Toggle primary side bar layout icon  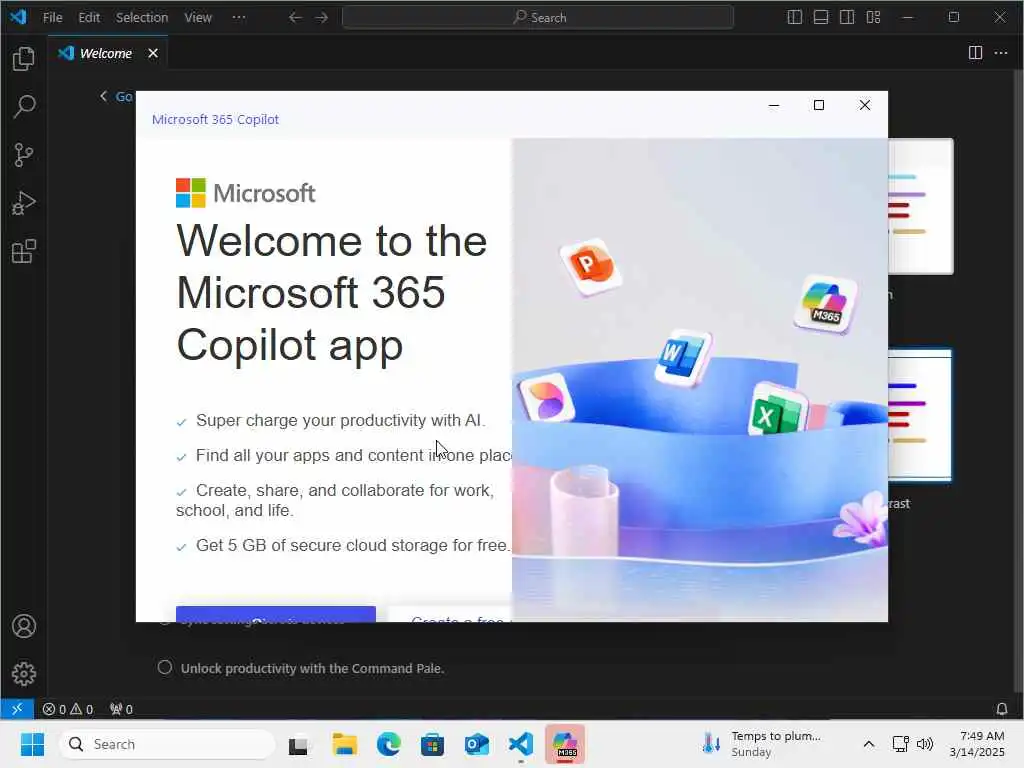pos(795,18)
